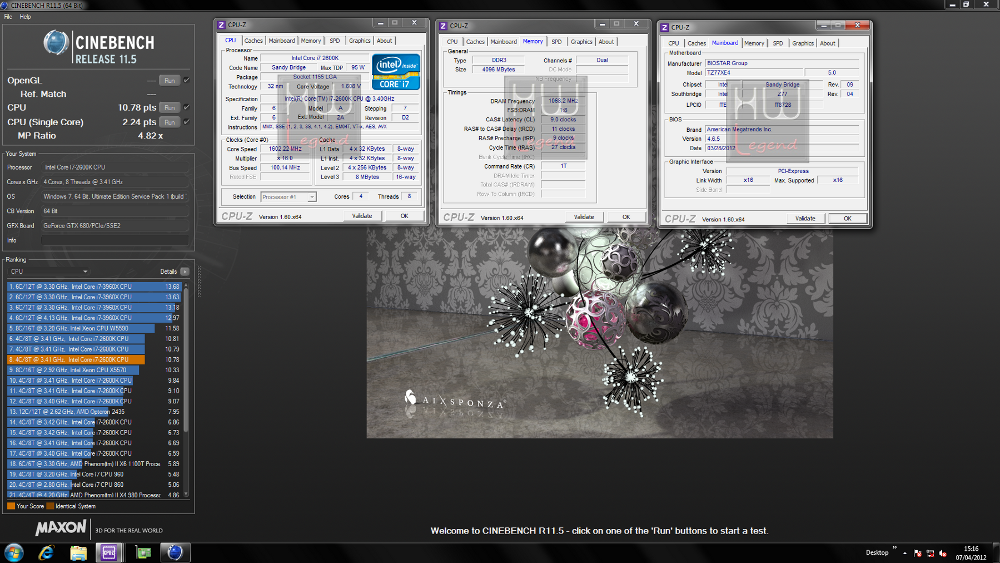Show hidden tray icons arrow

(x=904, y=553)
